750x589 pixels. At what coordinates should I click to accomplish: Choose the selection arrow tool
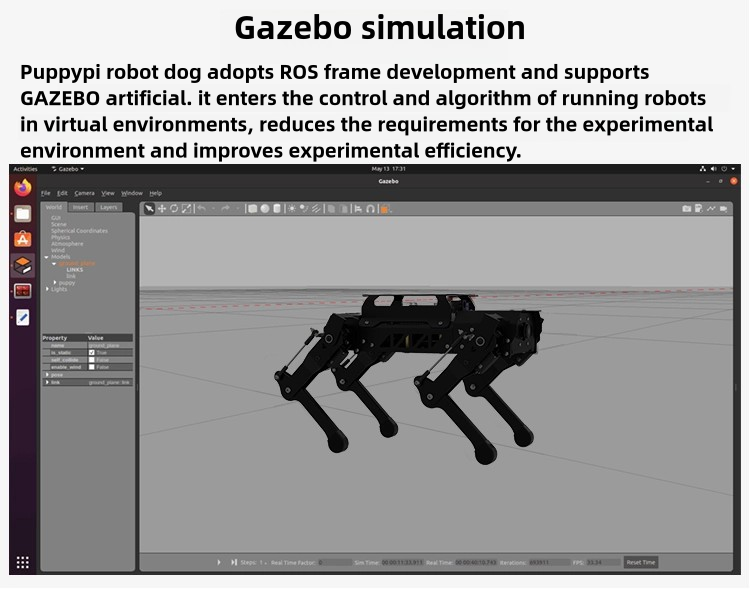(149, 209)
